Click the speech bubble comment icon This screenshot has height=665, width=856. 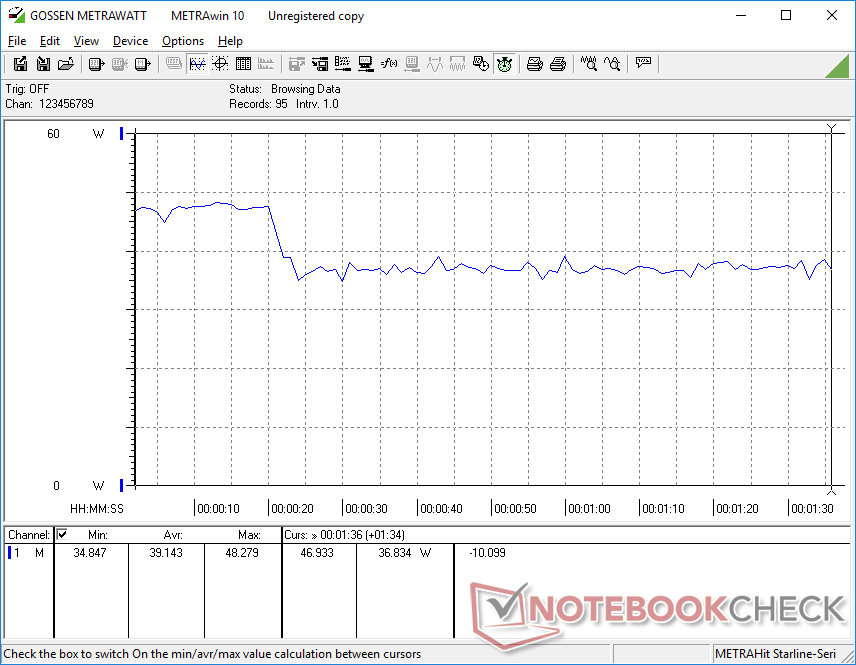[x=643, y=64]
